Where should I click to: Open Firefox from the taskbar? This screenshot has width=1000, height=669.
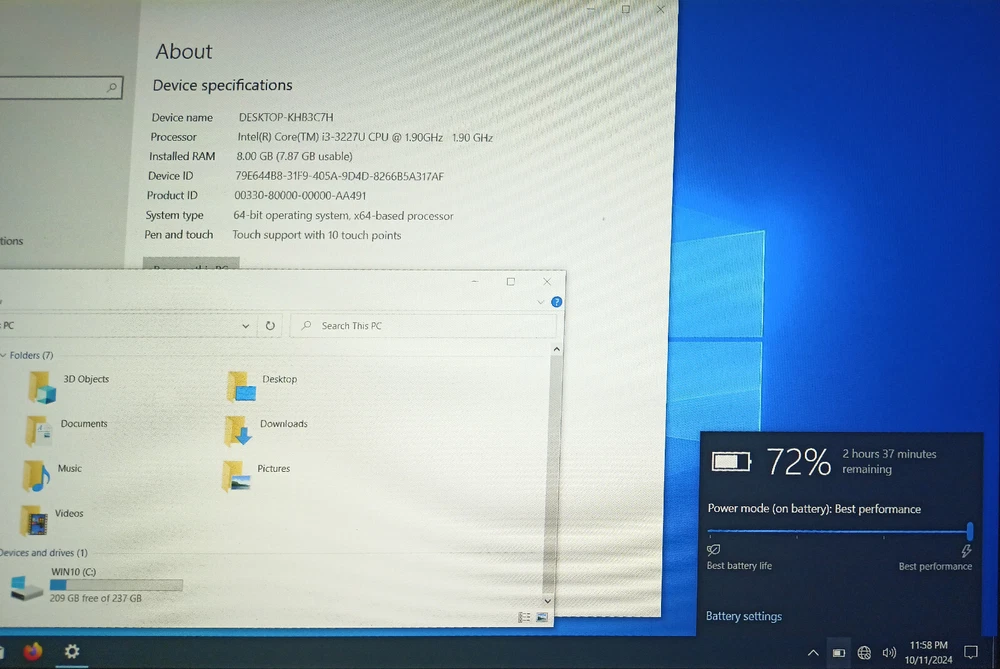point(33,651)
